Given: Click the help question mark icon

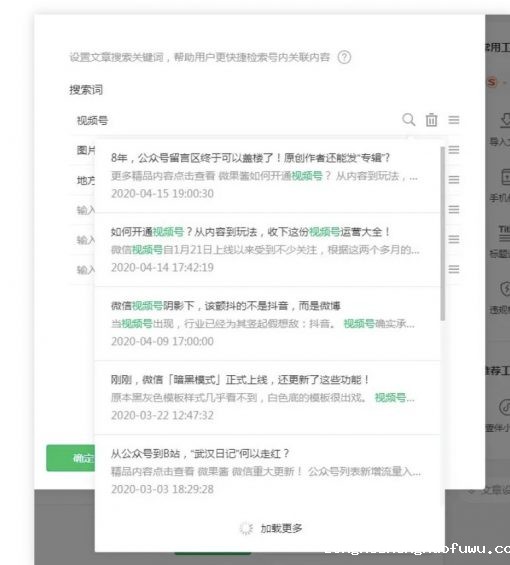Looking at the screenshot, I should tap(344, 57).
